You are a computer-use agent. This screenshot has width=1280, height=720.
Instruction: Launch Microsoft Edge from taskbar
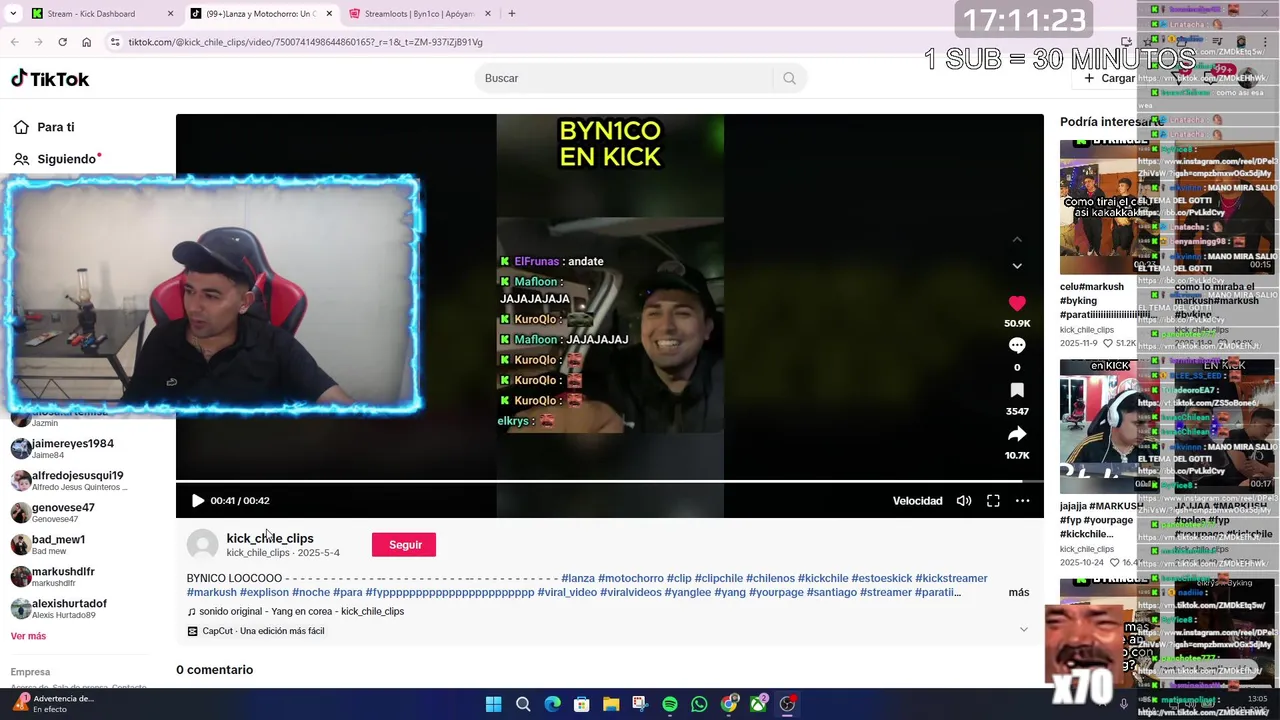click(552, 704)
